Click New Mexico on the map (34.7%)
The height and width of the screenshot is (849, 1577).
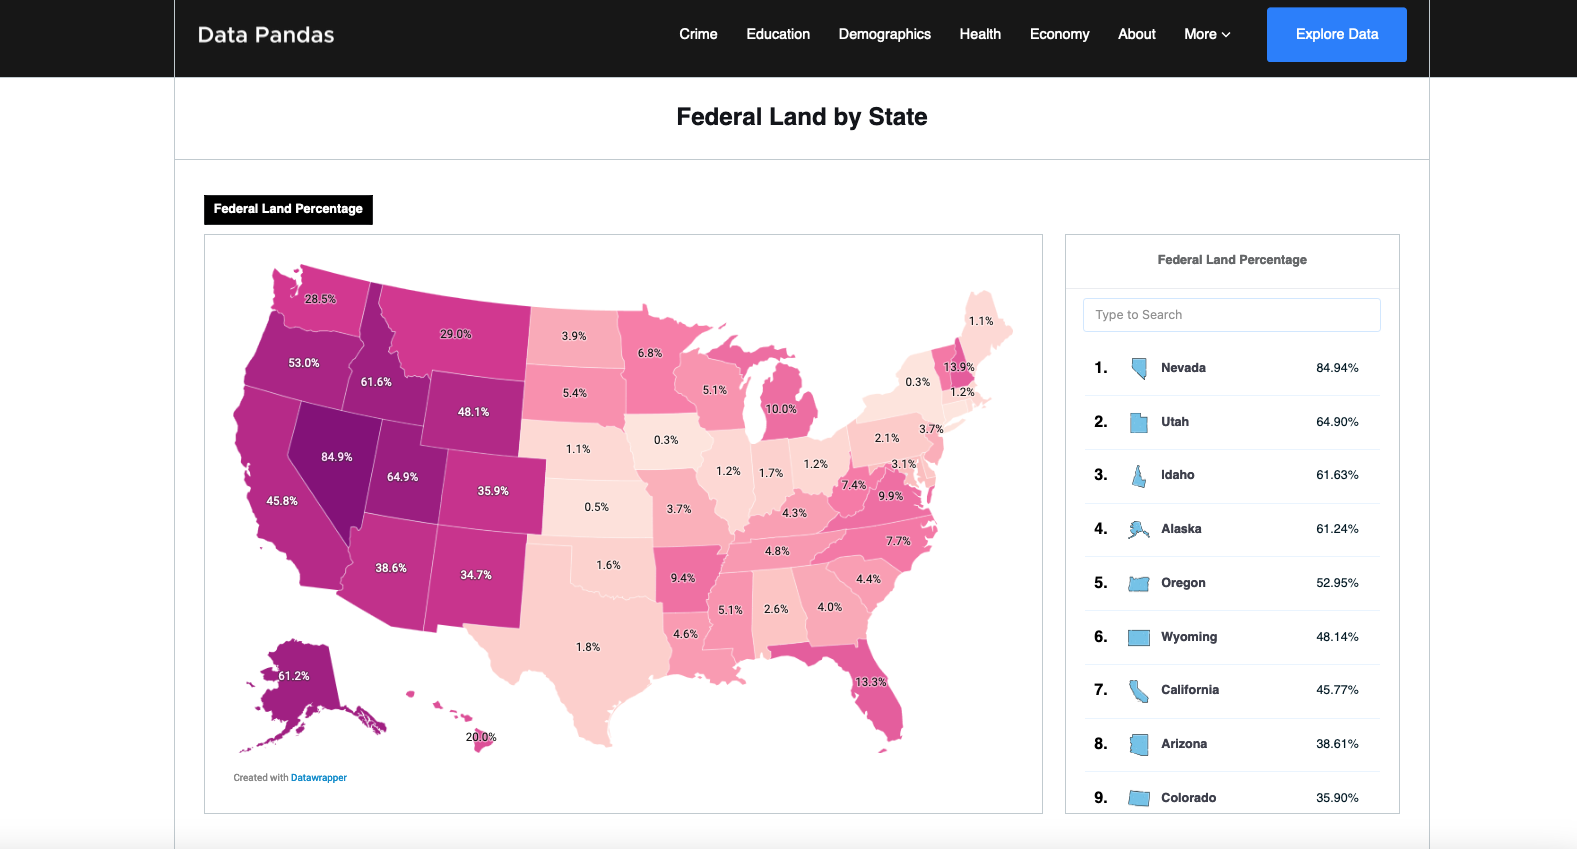point(477,577)
